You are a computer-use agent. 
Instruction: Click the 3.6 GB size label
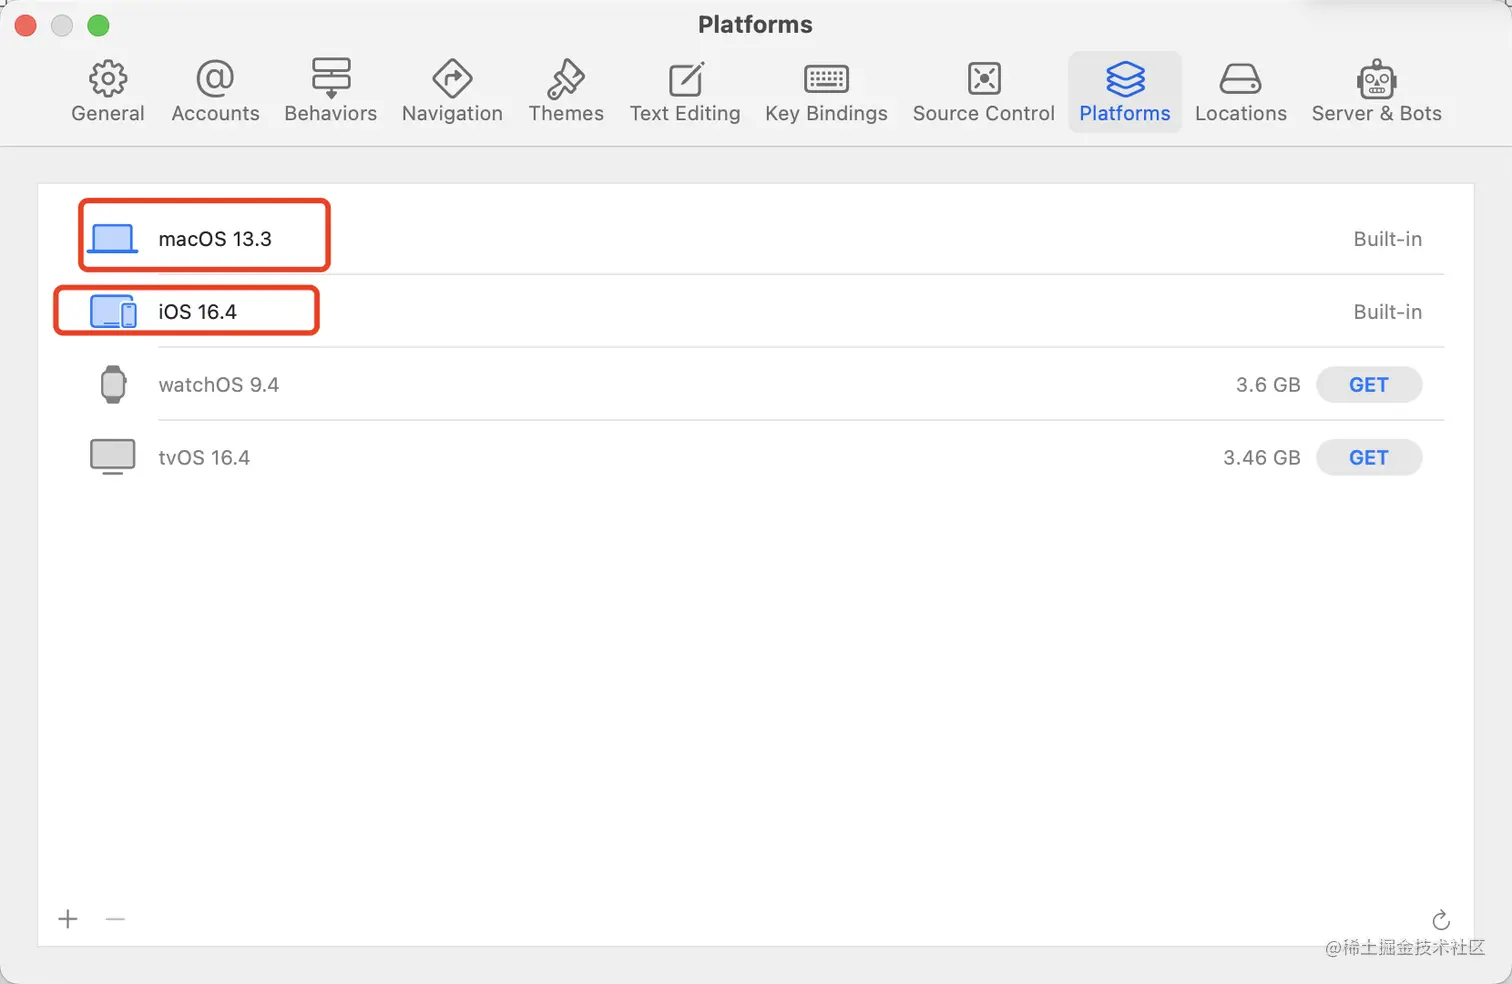click(1268, 385)
